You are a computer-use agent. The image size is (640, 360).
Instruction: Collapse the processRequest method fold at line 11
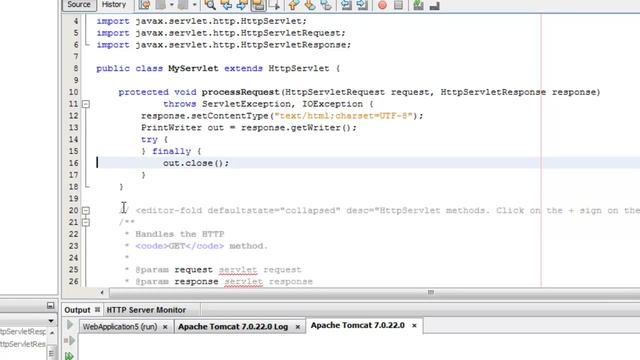click(x=86, y=104)
